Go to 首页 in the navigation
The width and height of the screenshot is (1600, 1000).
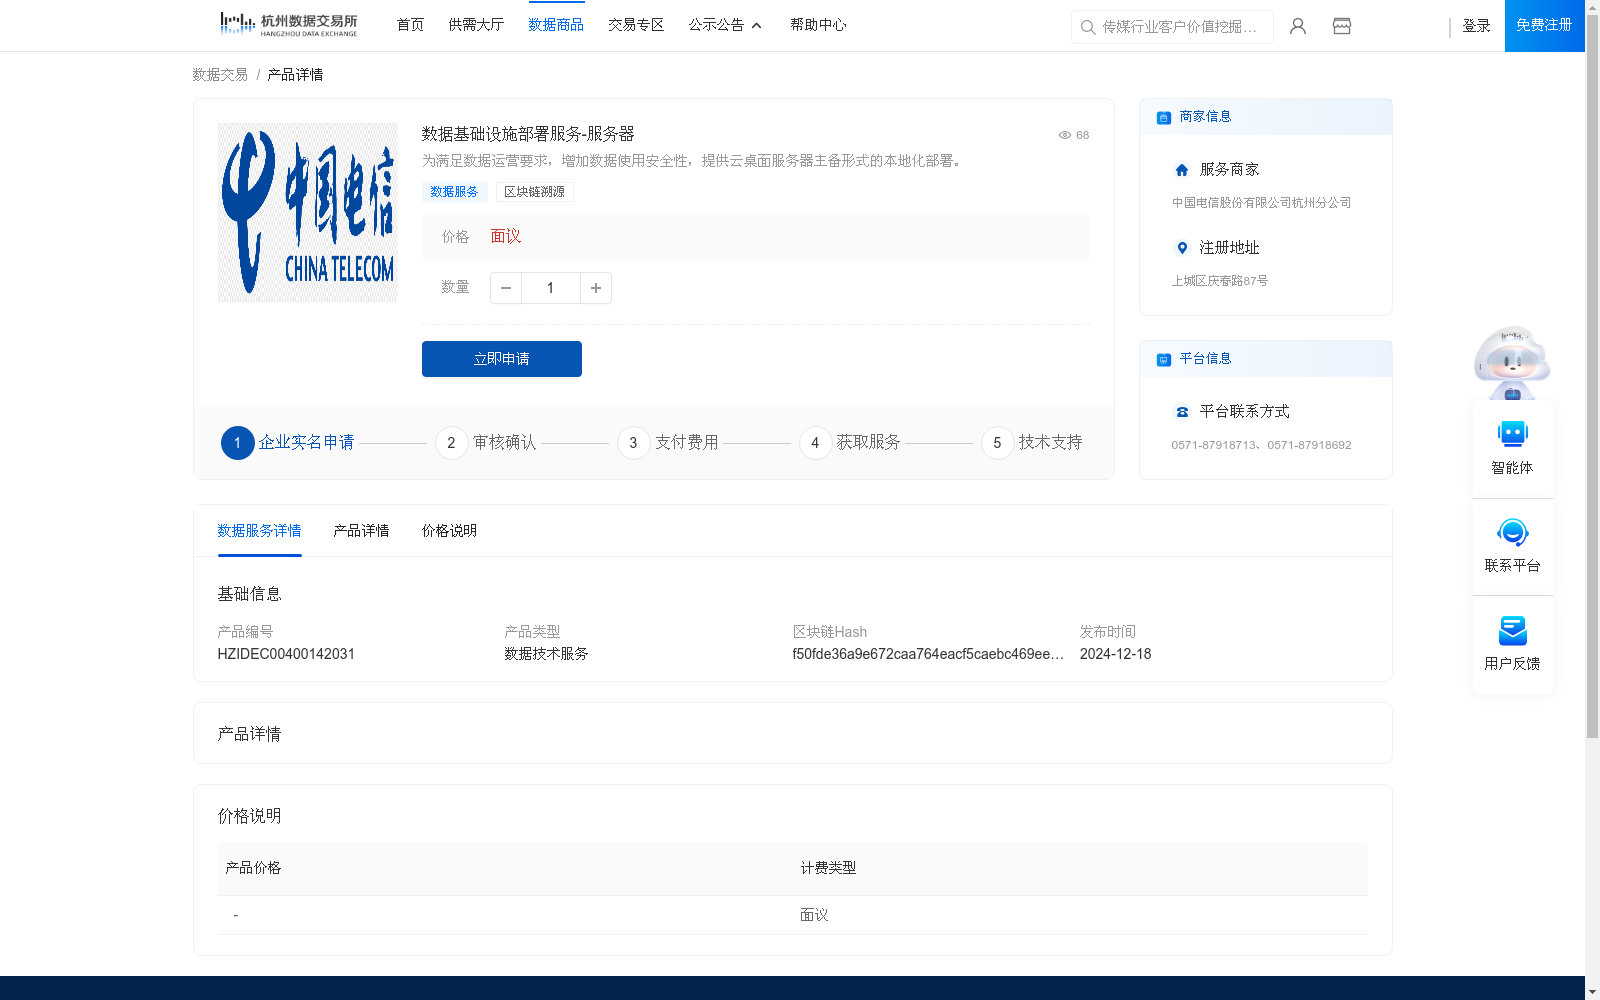[410, 25]
